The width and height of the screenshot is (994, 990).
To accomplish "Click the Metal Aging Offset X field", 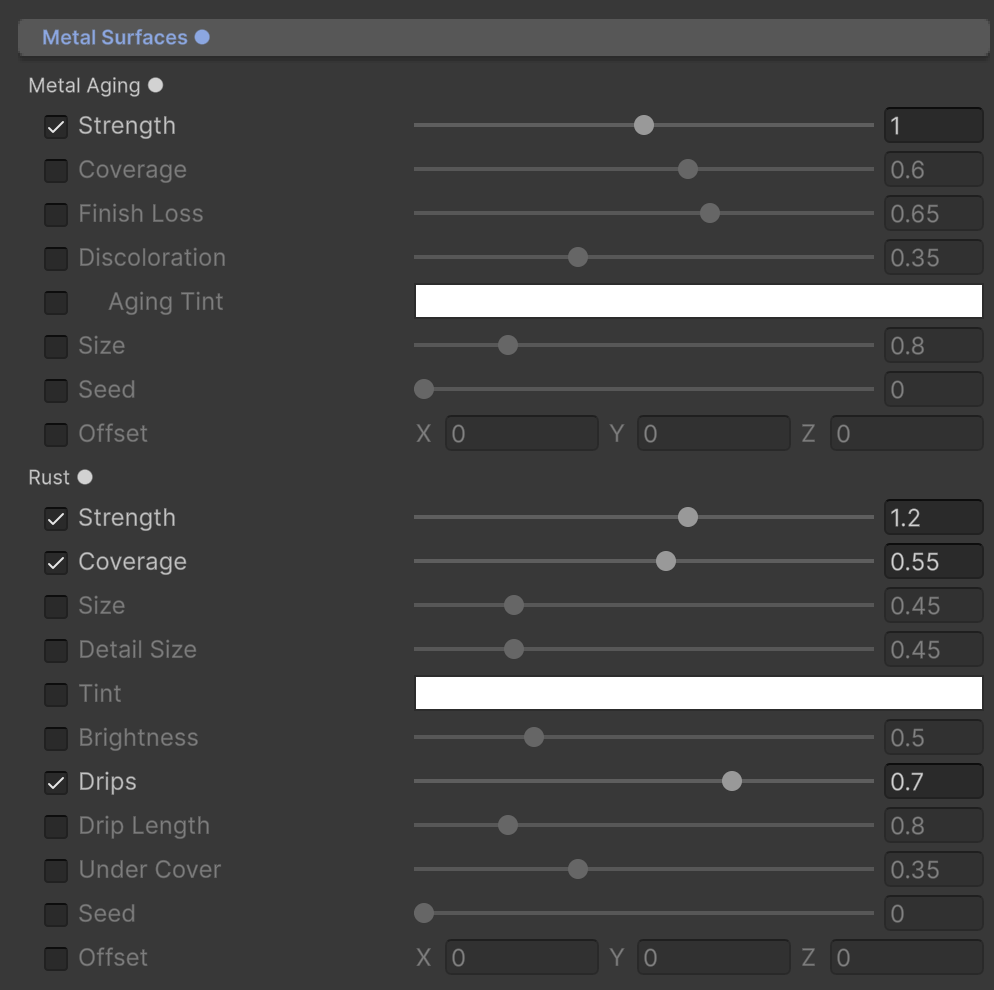I will pos(522,434).
